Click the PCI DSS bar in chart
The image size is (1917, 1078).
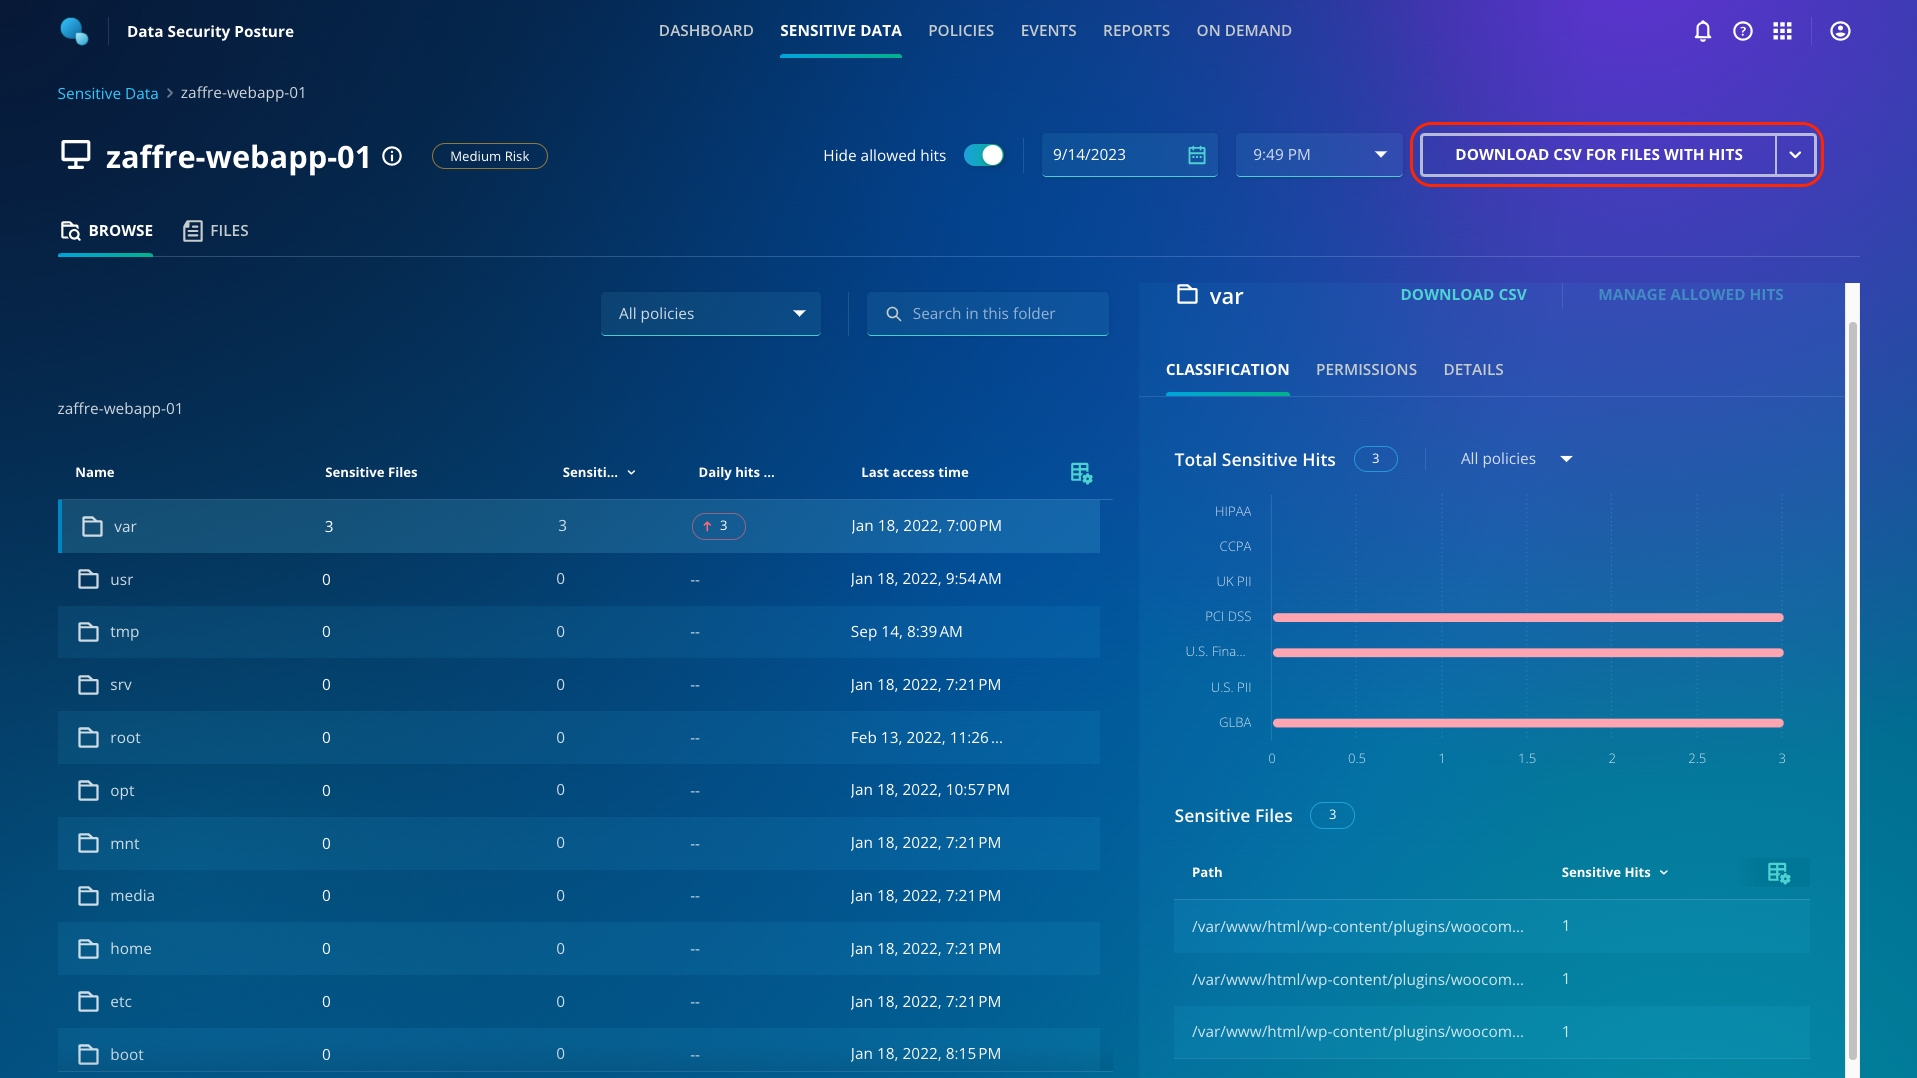tap(1526, 618)
